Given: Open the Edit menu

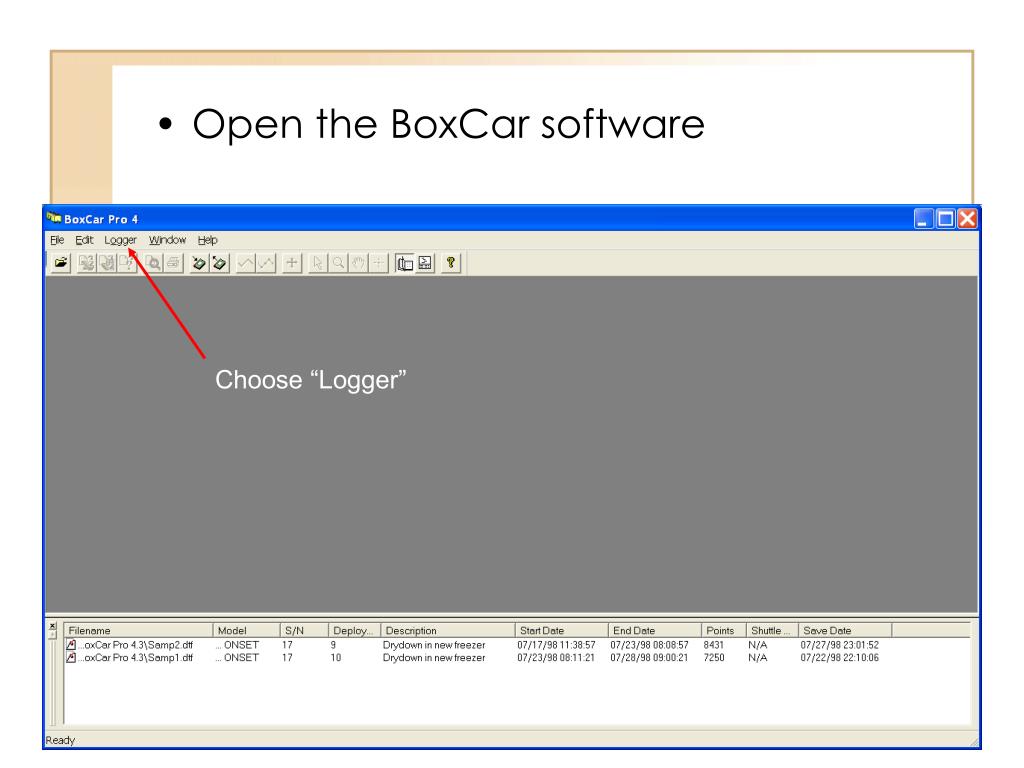Looking at the screenshot, I should pos(84,240).
